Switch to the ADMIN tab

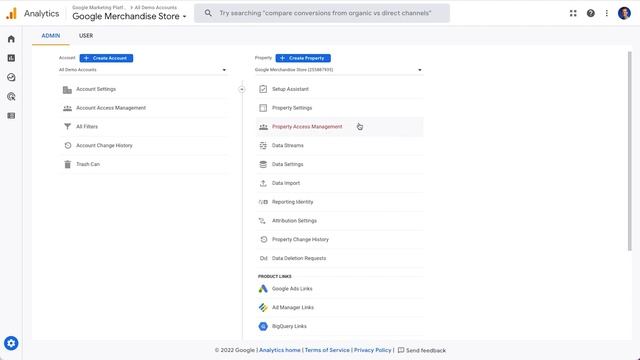tap(51, 36)
